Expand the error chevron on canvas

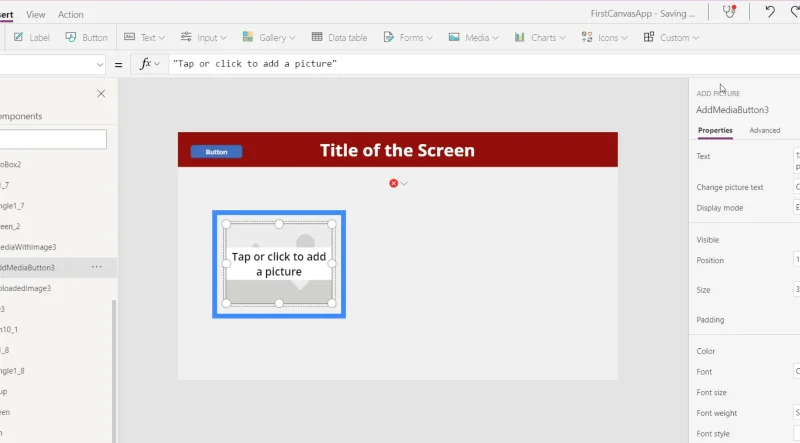click(x=404, y=183)
